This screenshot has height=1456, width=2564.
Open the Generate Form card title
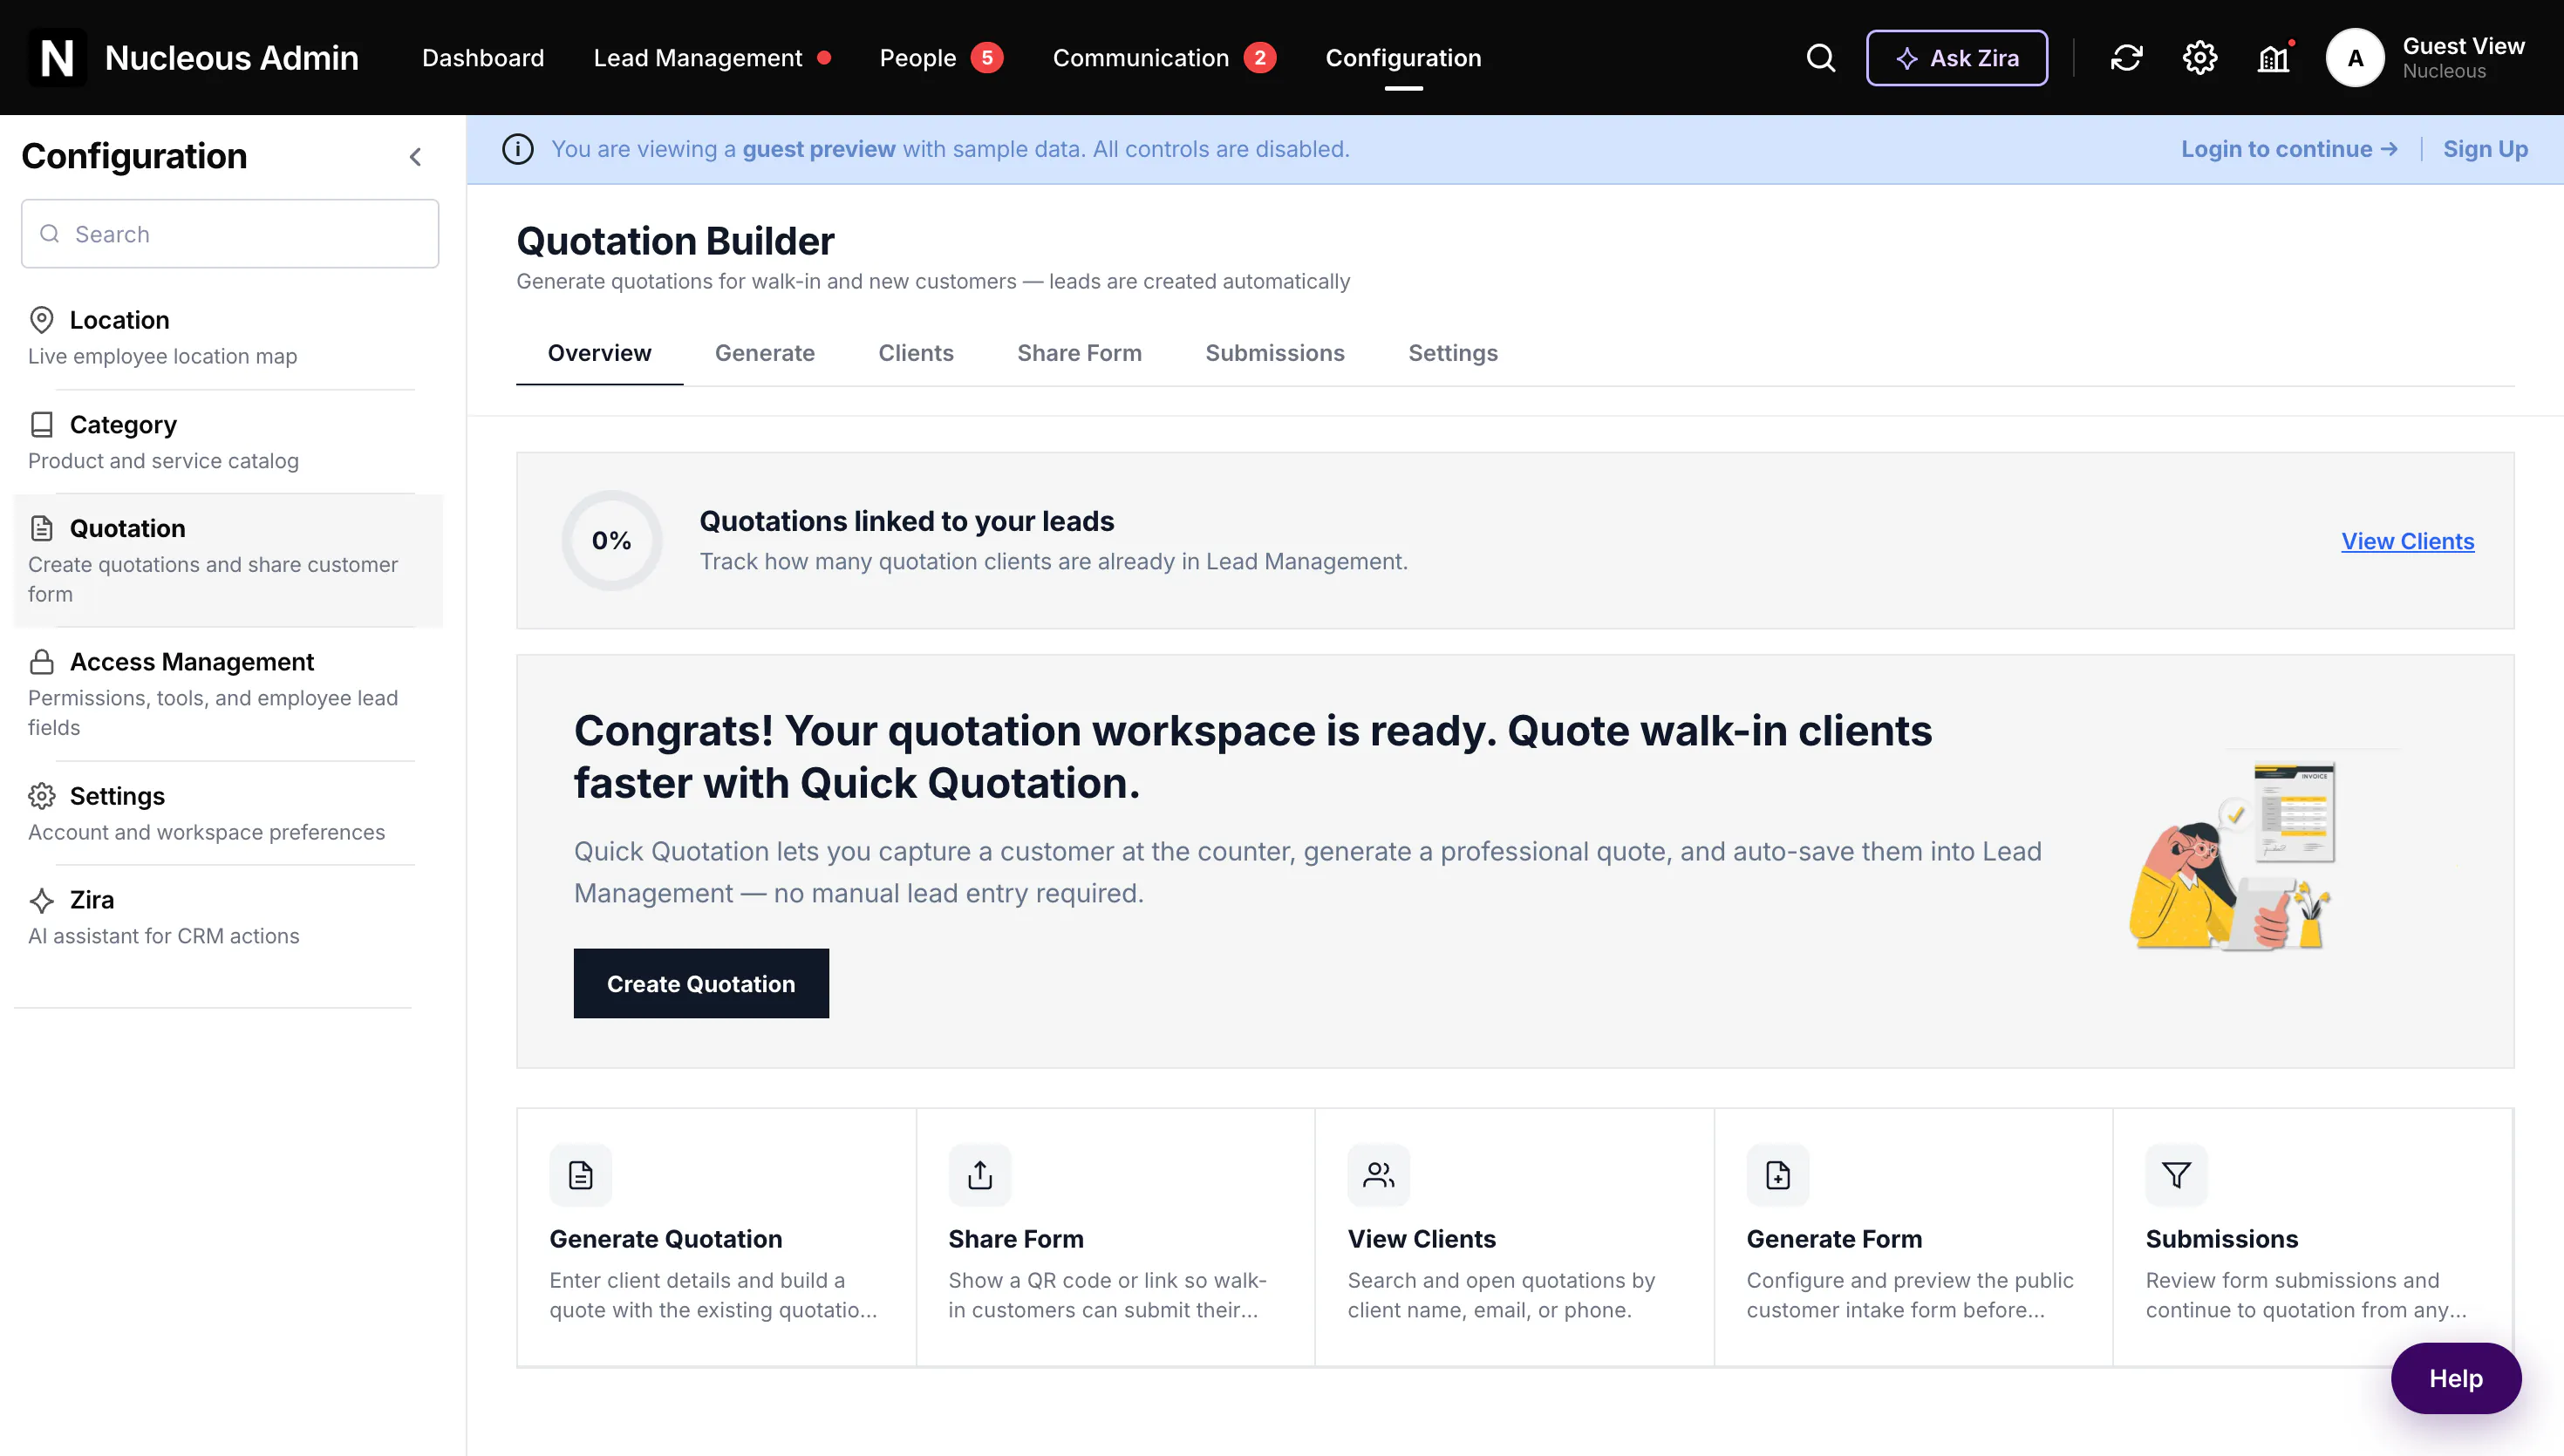[1835, 1239]
